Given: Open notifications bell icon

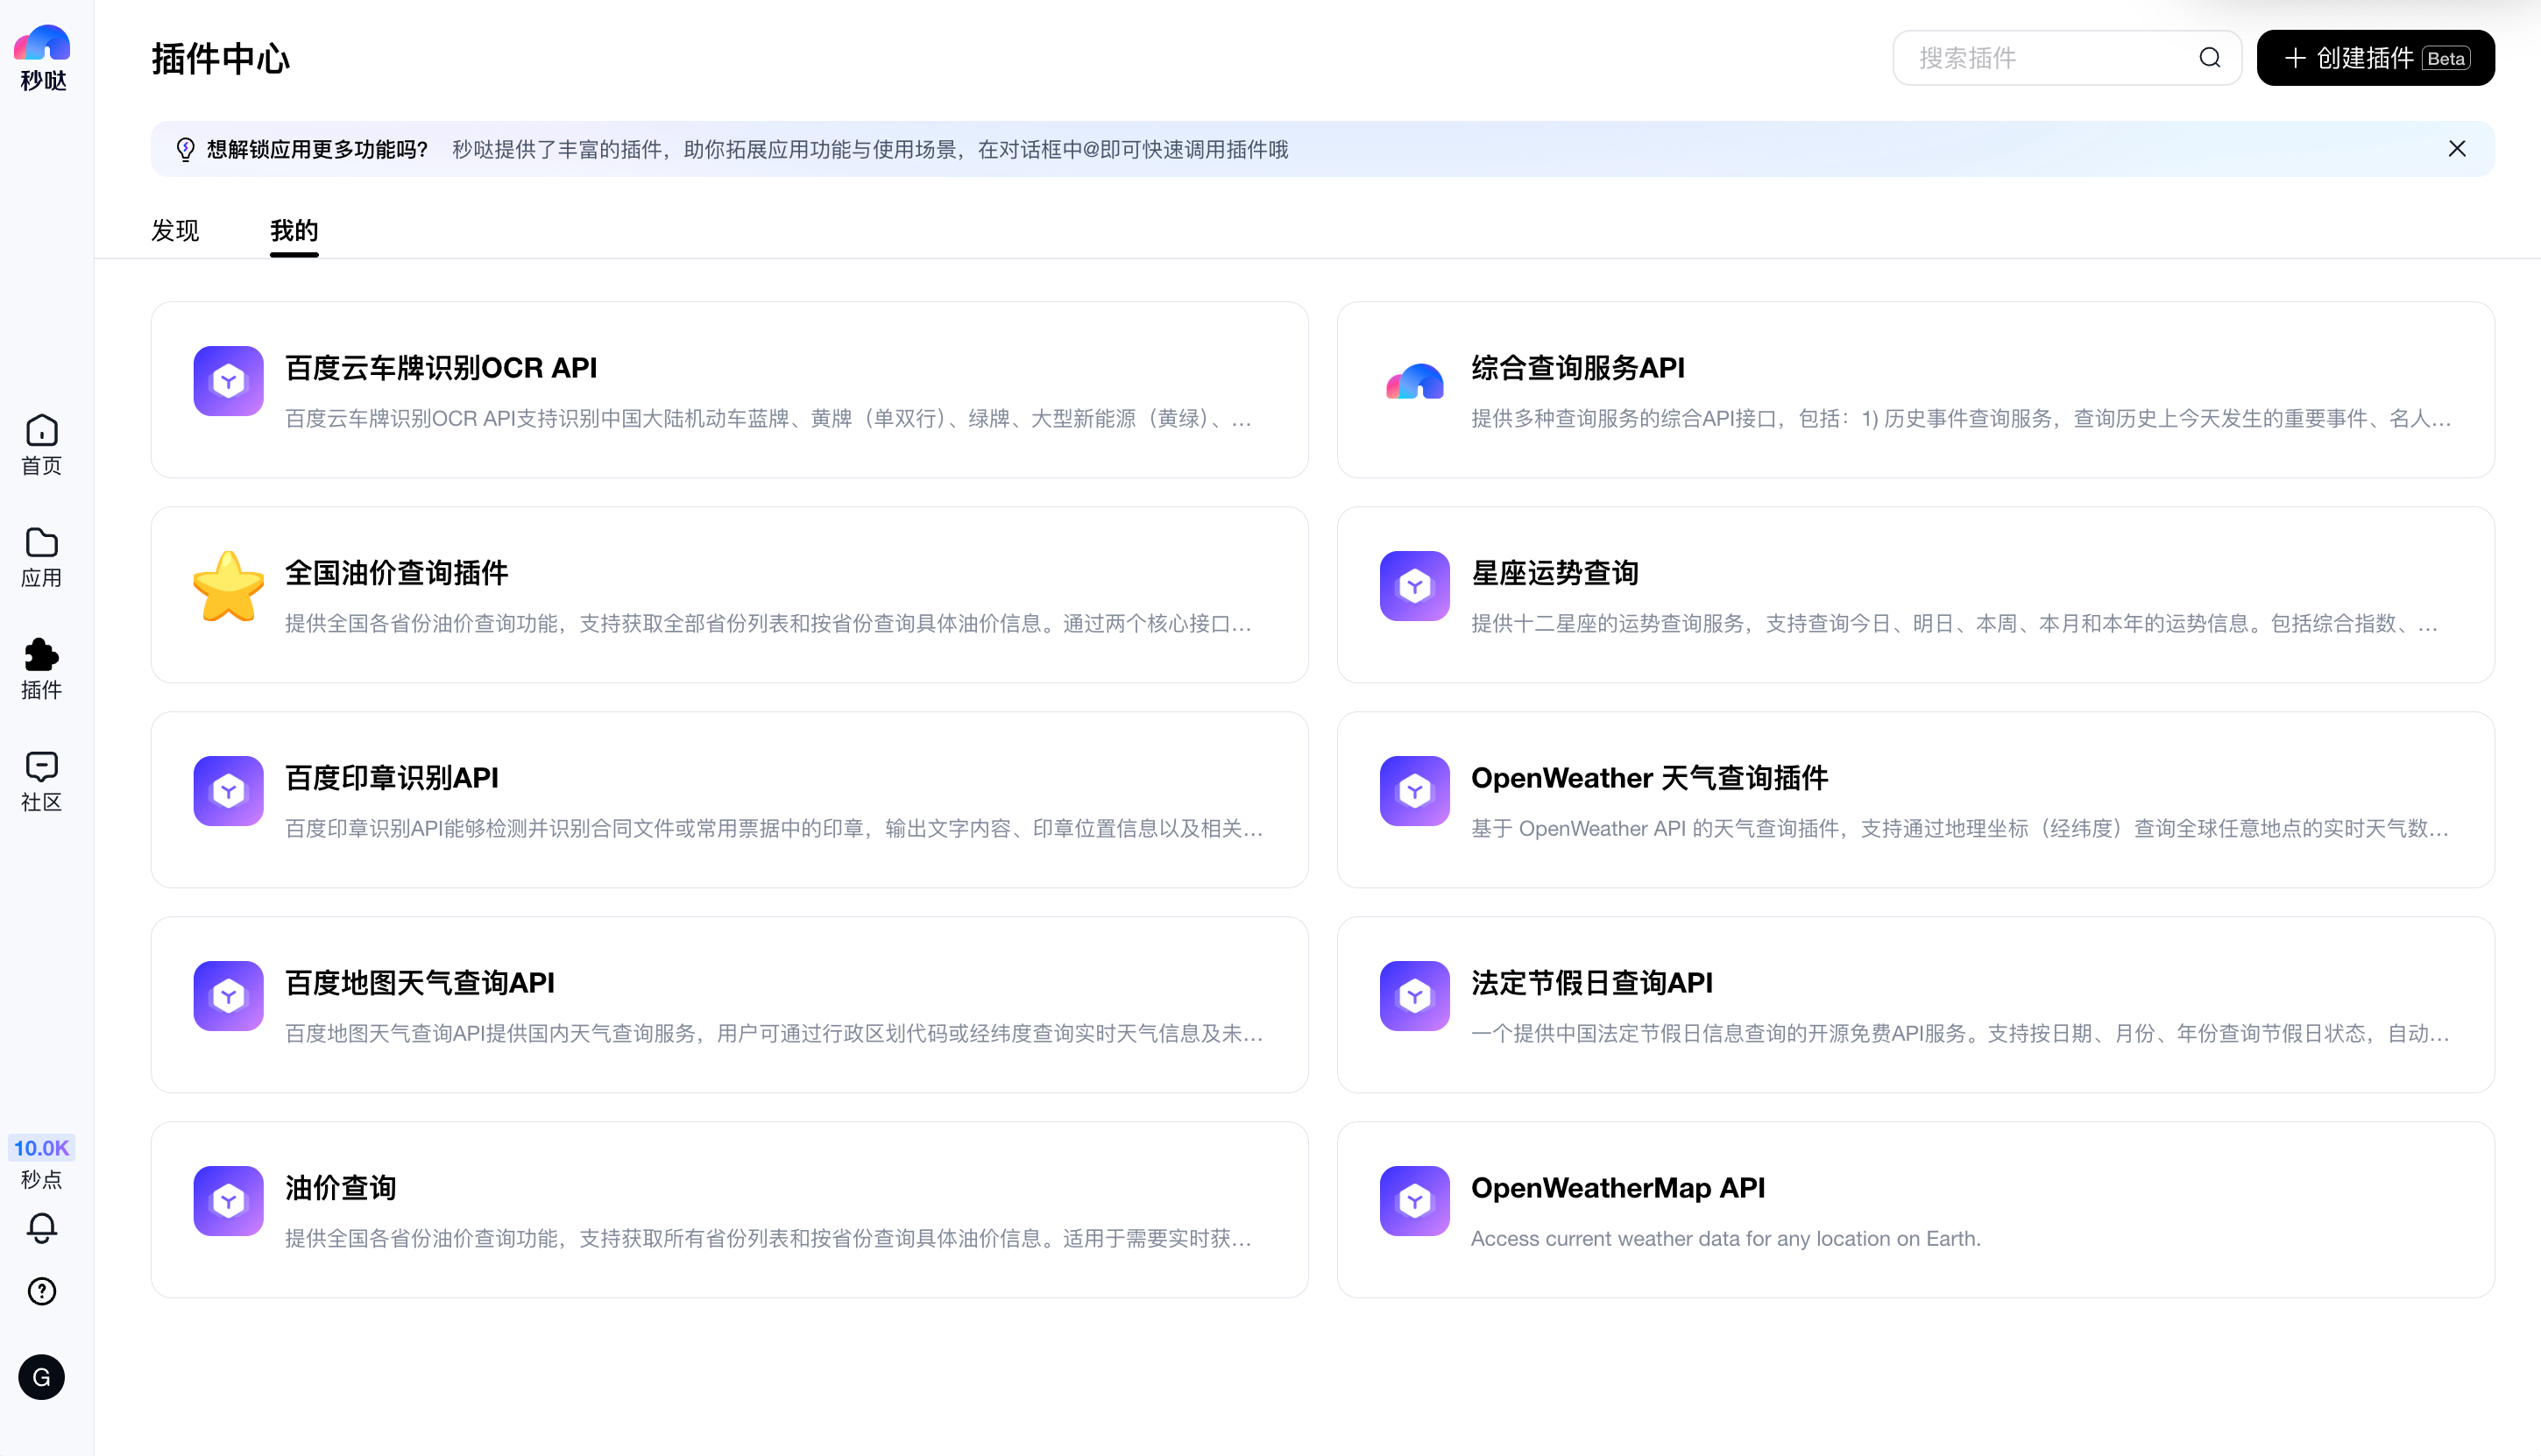Looking at the screenshot, I should [41, 1227].
